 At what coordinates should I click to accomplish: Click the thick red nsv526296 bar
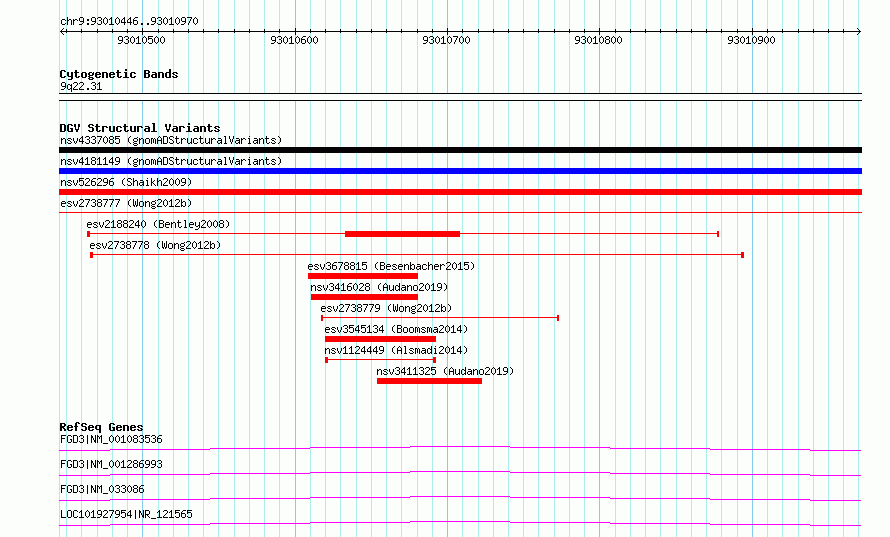(460, 192)
